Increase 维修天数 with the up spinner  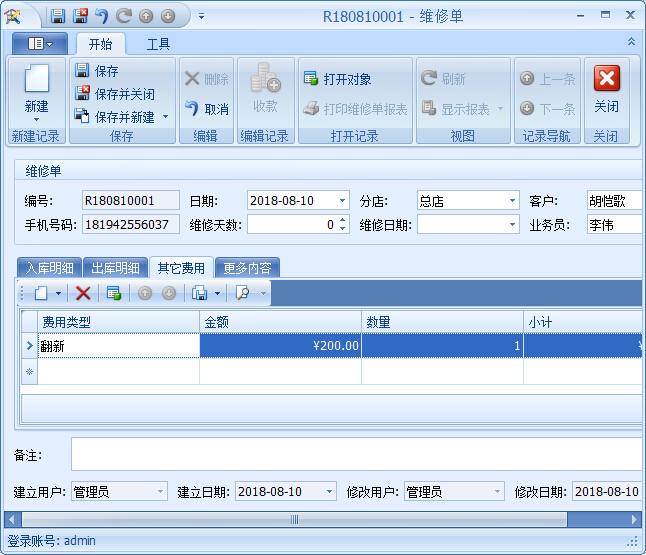(x=342, y=221)
